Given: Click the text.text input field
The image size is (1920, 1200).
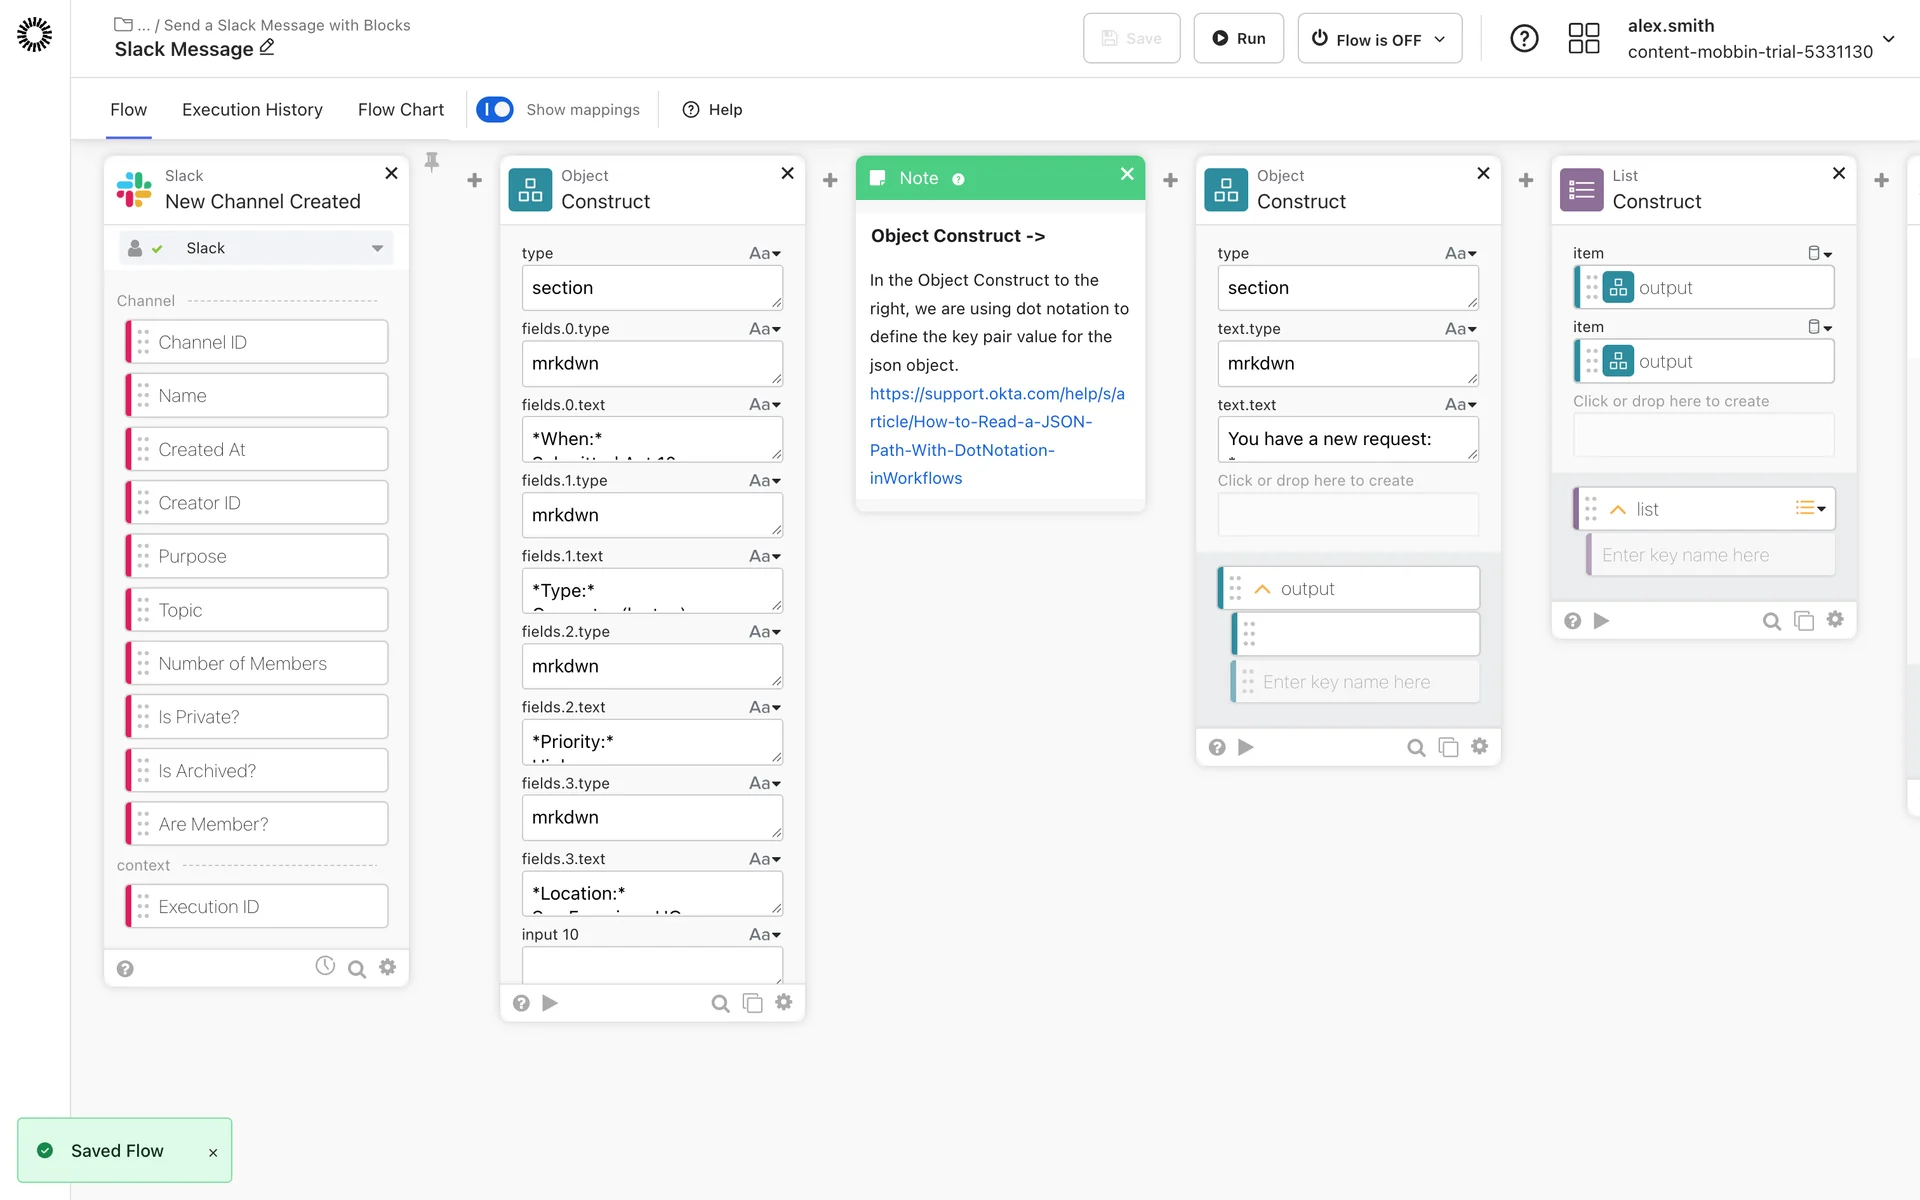Looking at the screenshot, I should 1346,439.
